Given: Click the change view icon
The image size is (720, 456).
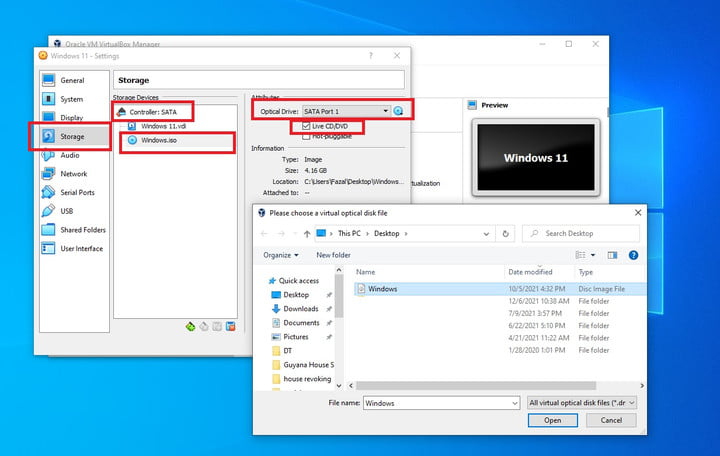Looking at the screenshot, I should [x=580, y=255].
